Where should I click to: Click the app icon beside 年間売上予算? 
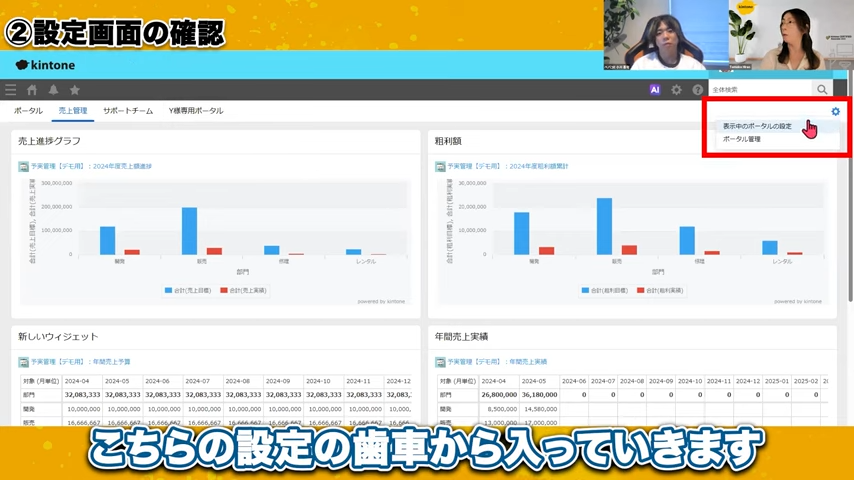pyautogui.click(x=23, y=362)
